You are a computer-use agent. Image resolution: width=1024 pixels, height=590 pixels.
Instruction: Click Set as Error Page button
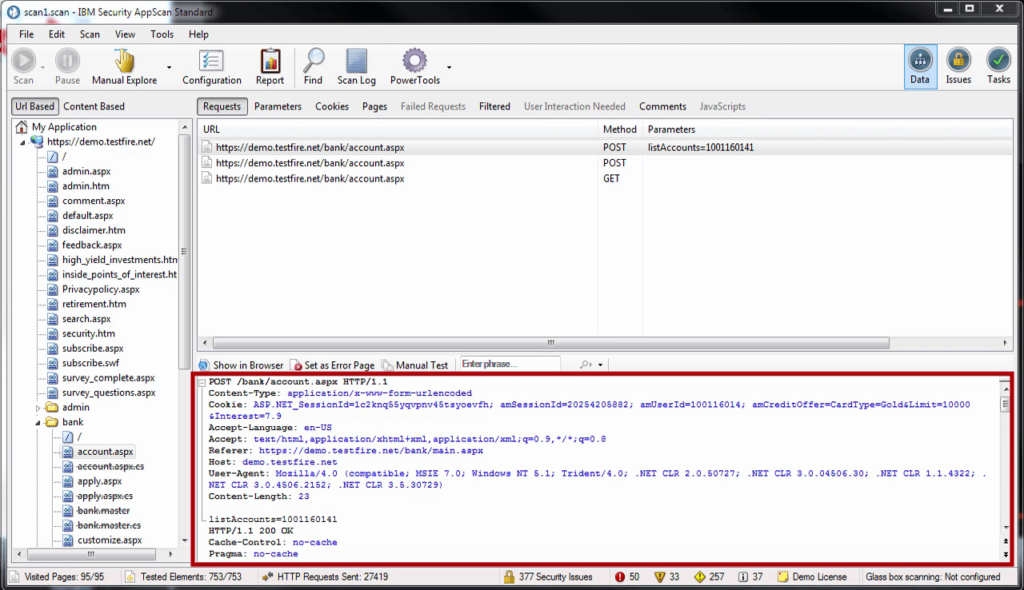333,366
